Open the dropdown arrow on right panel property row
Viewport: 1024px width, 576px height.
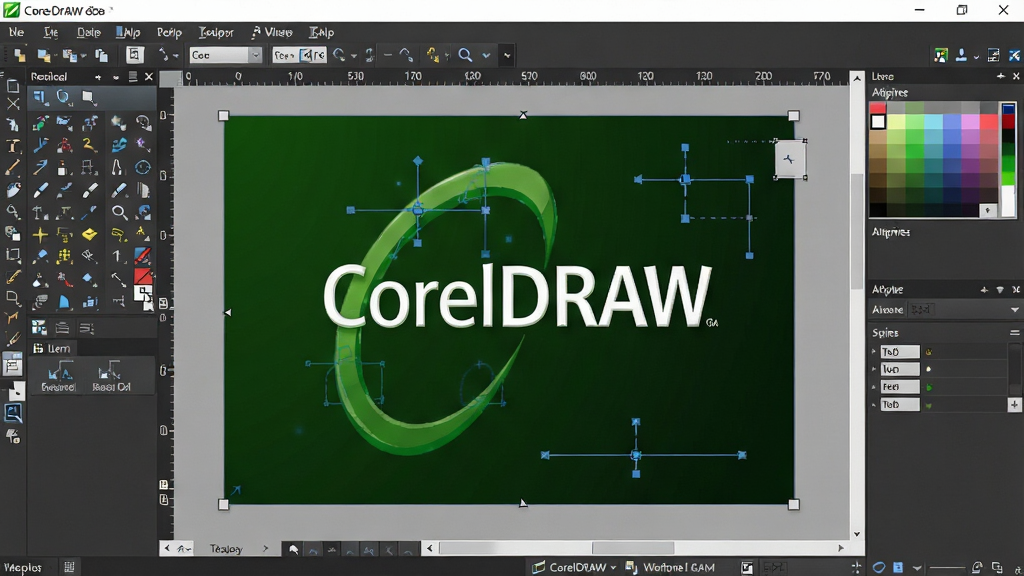pos(1014,310)
